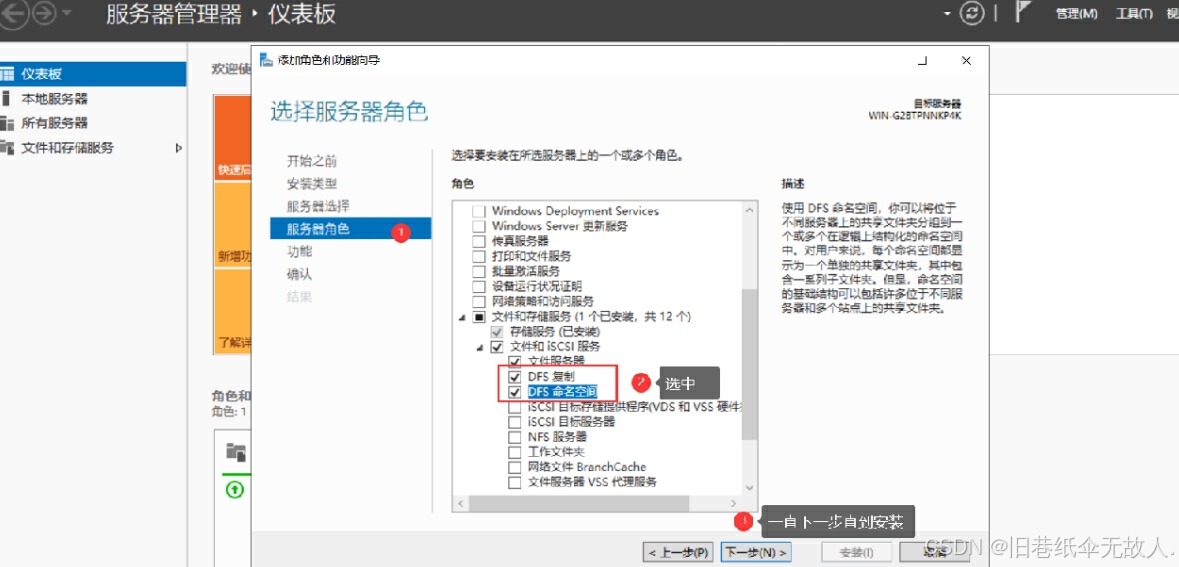The height and width of the screenshot is (567, 1179).
Task: Click the 仪表板 dashboard icon in sidebar
Action: (7, 74)
